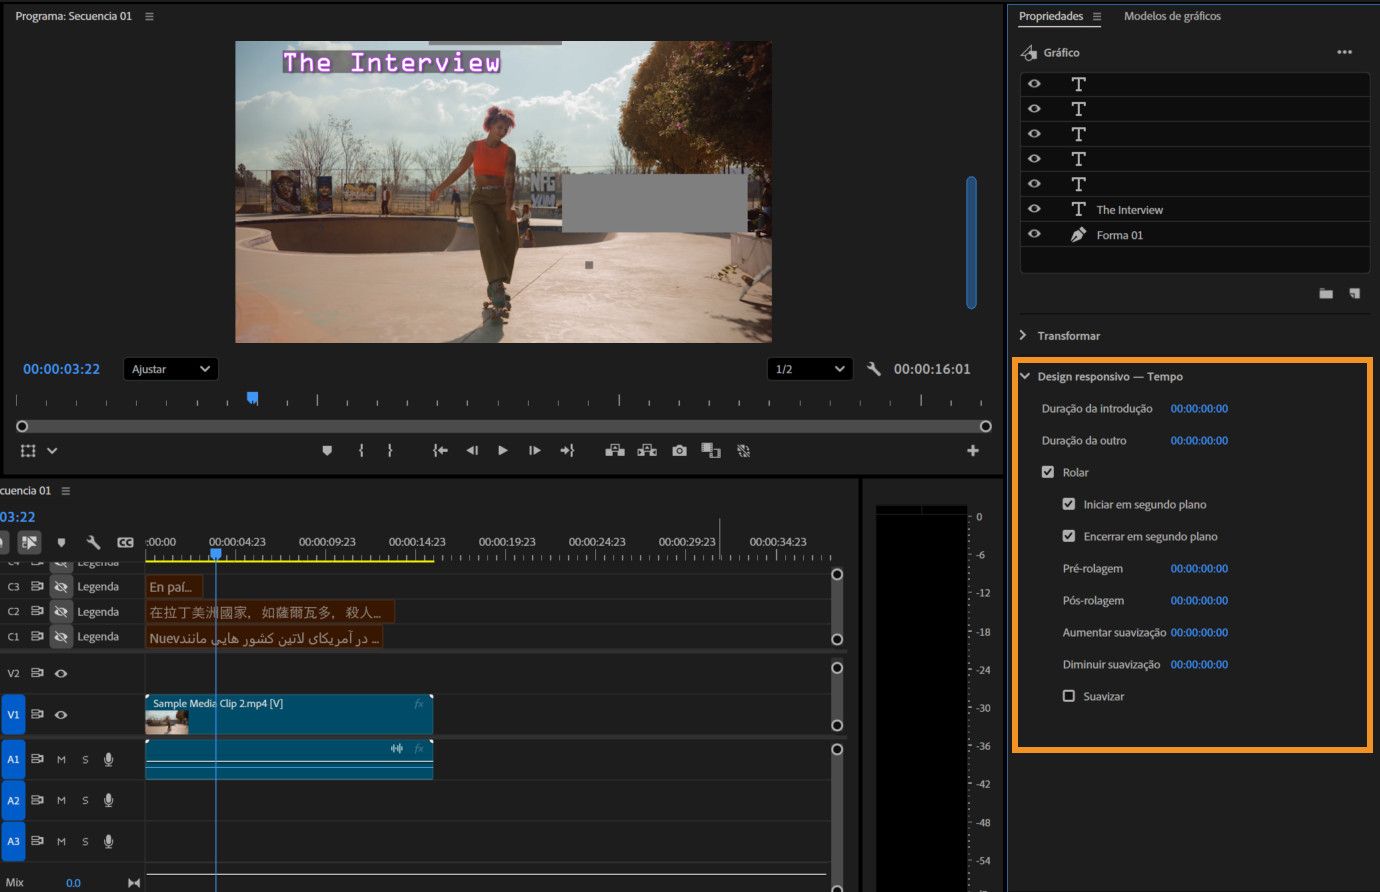Add a marker in the Program monitor
Image resolution: width=1380 pixels, height=892 pixels.
327,451
